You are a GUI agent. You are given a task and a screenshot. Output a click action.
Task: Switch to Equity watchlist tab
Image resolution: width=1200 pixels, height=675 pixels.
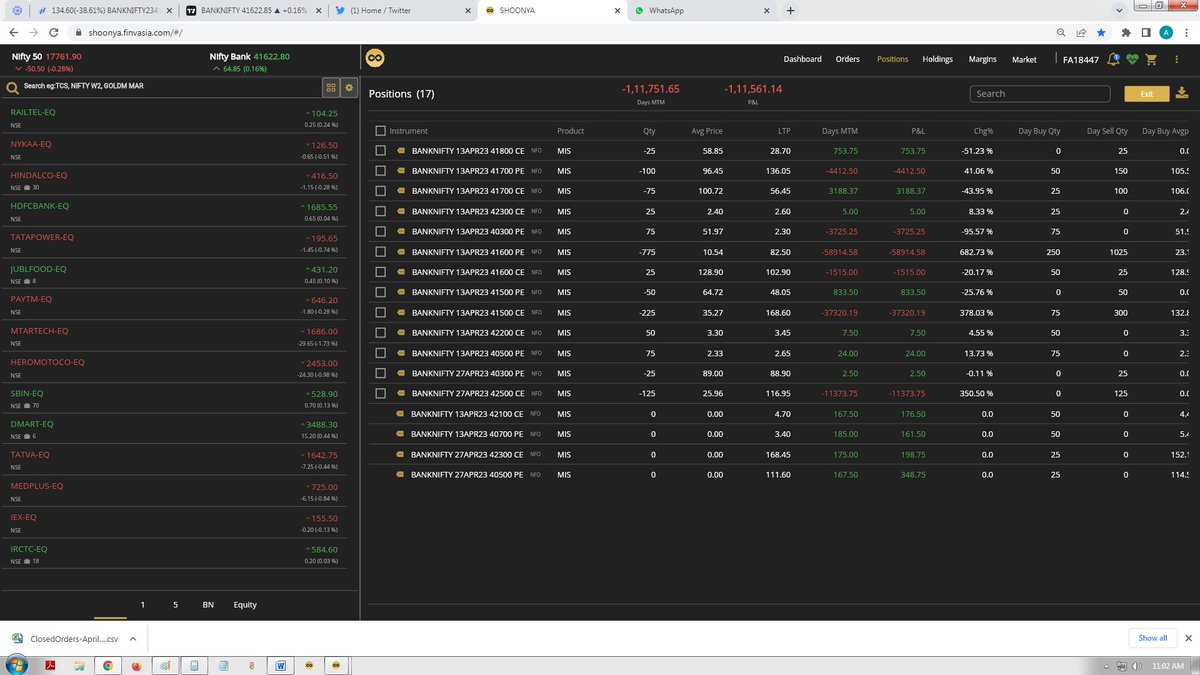245,605
